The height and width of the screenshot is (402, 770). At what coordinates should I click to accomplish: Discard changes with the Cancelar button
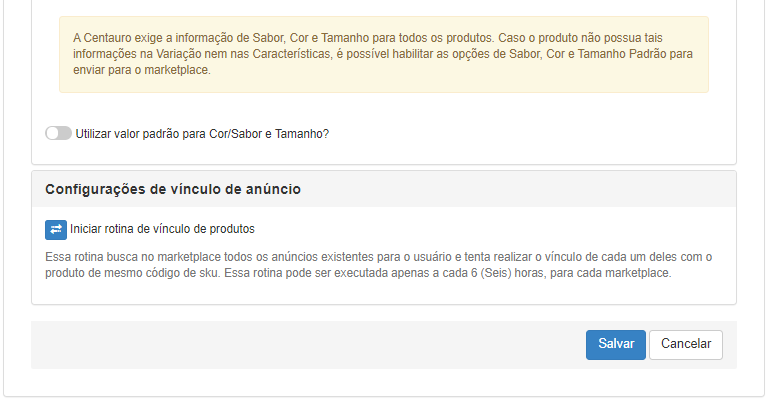coord(686,345)
